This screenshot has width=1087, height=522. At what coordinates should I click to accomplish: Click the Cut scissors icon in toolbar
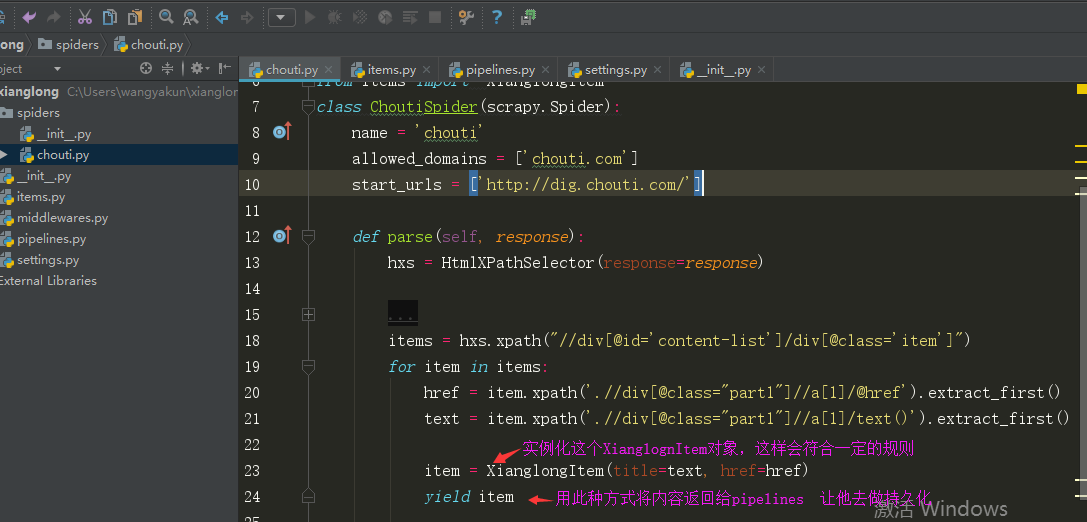[x=85, y=17]
